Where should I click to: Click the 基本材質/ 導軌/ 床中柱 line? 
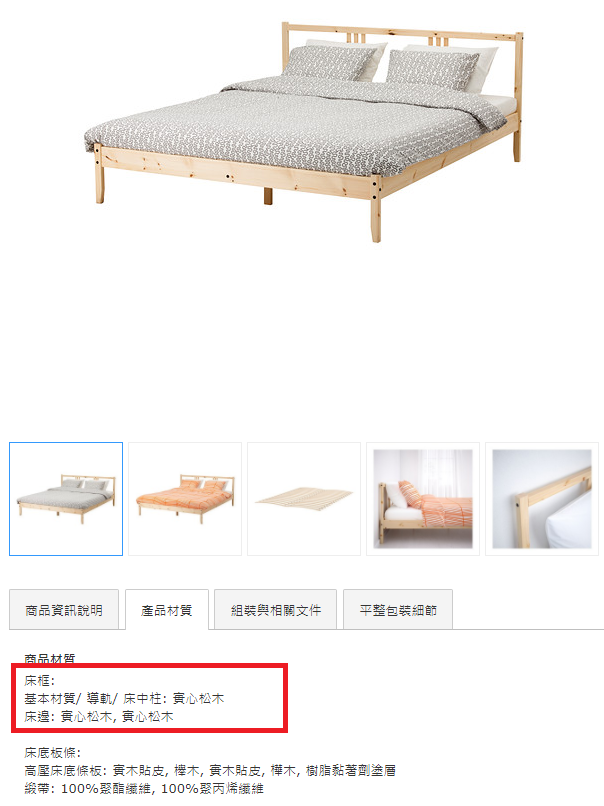[x=124, y=699]
